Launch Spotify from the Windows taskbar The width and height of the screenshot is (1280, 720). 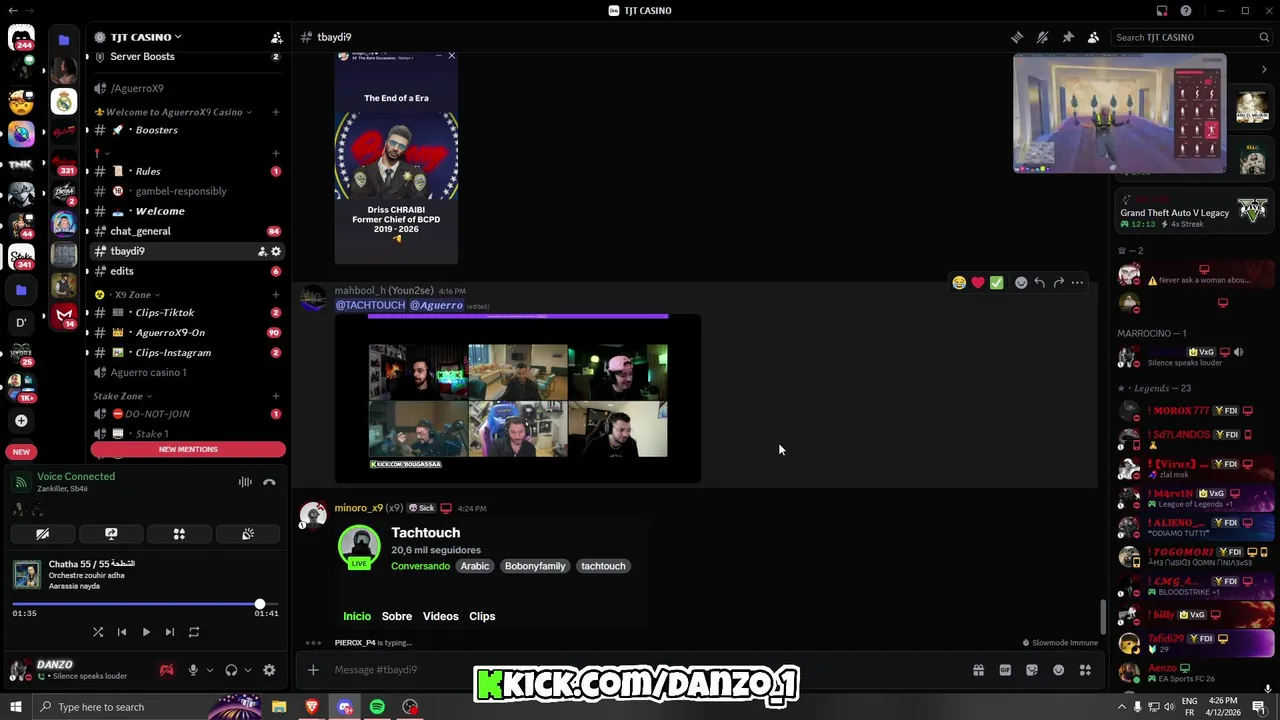[x=377, y=707]
